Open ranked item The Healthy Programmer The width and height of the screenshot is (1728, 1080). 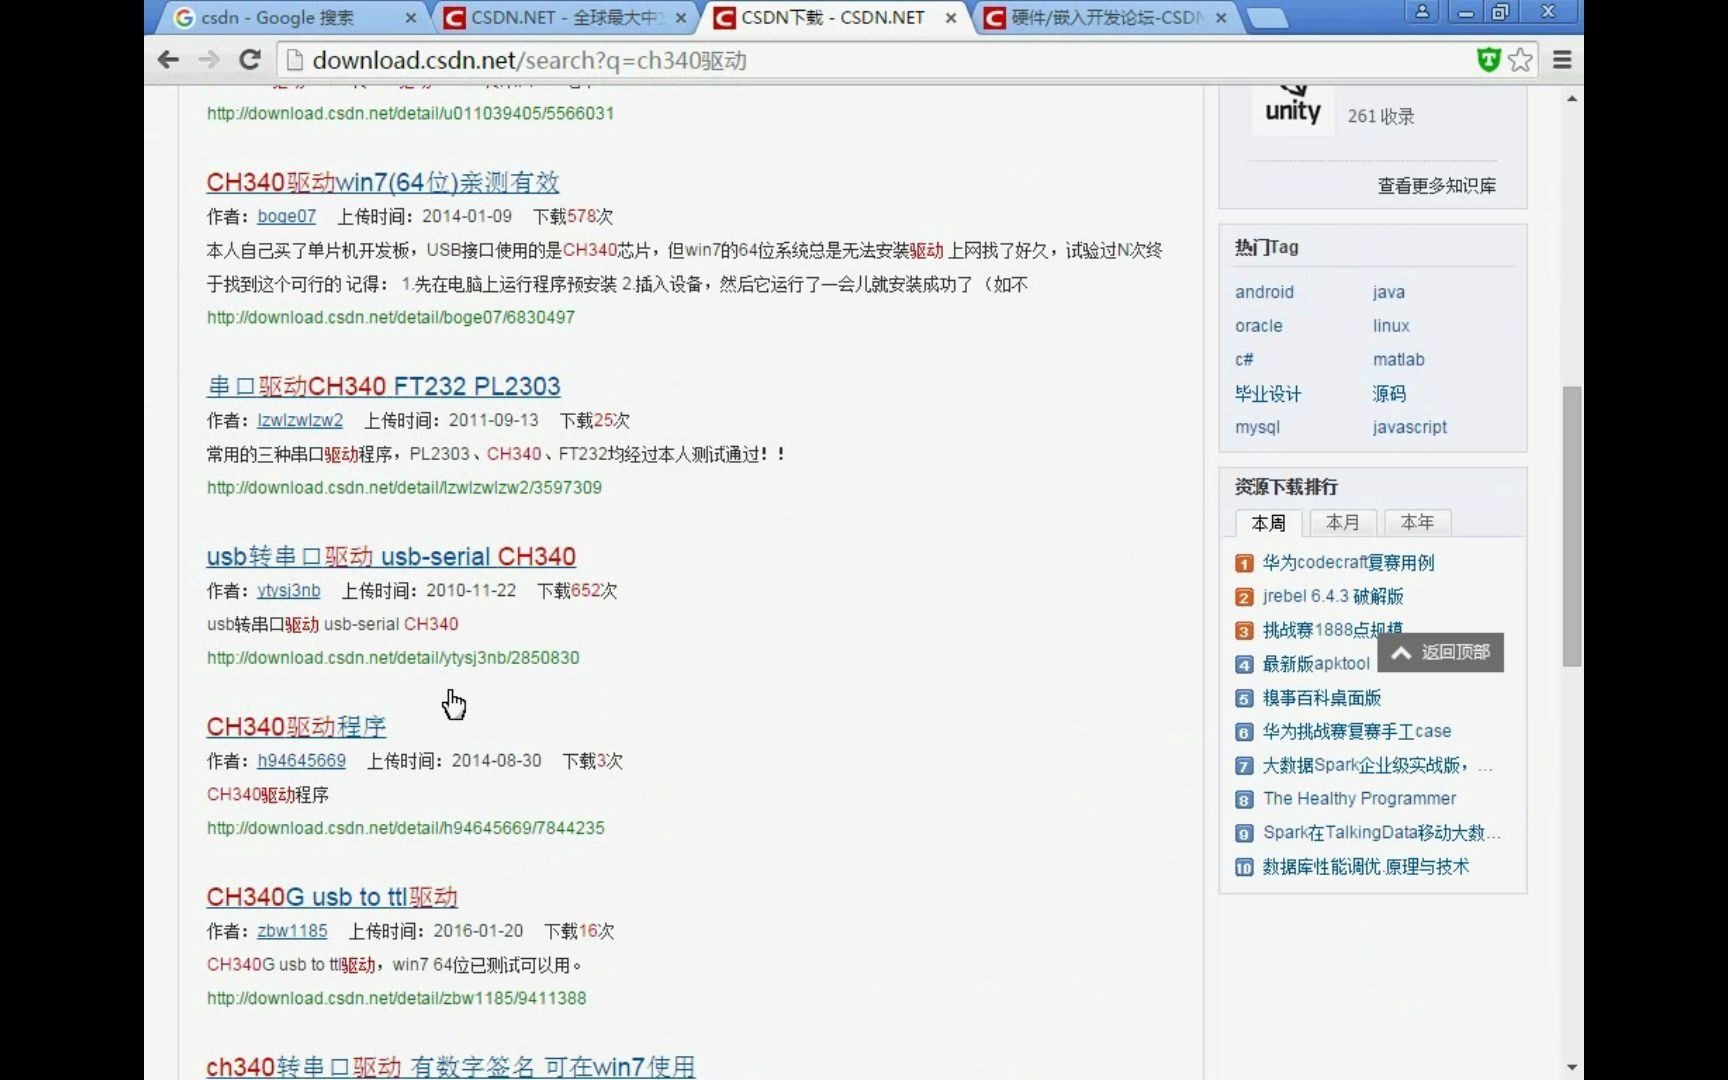(1359, 798)
